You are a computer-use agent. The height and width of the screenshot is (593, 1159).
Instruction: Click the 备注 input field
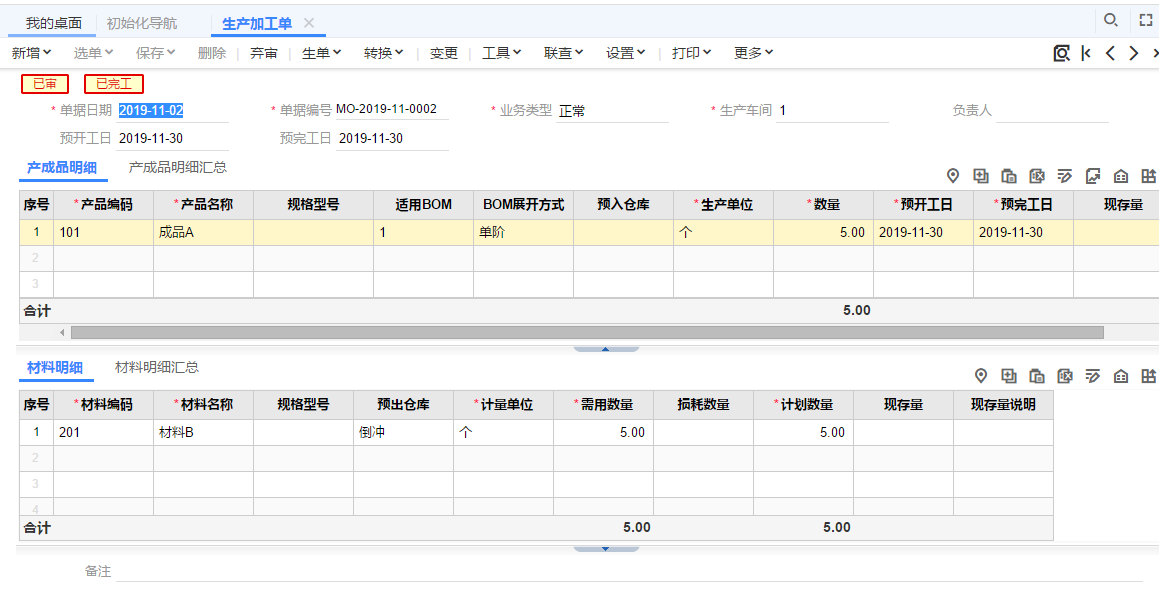[x=628, y=571]
